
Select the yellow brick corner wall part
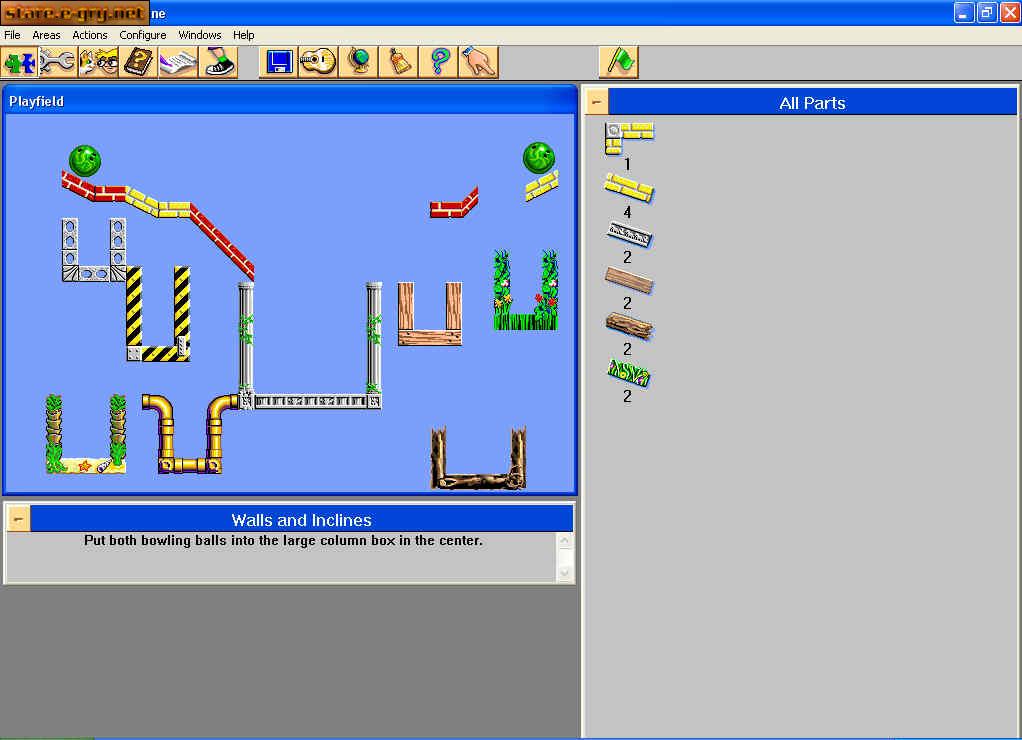coord(628,138)
